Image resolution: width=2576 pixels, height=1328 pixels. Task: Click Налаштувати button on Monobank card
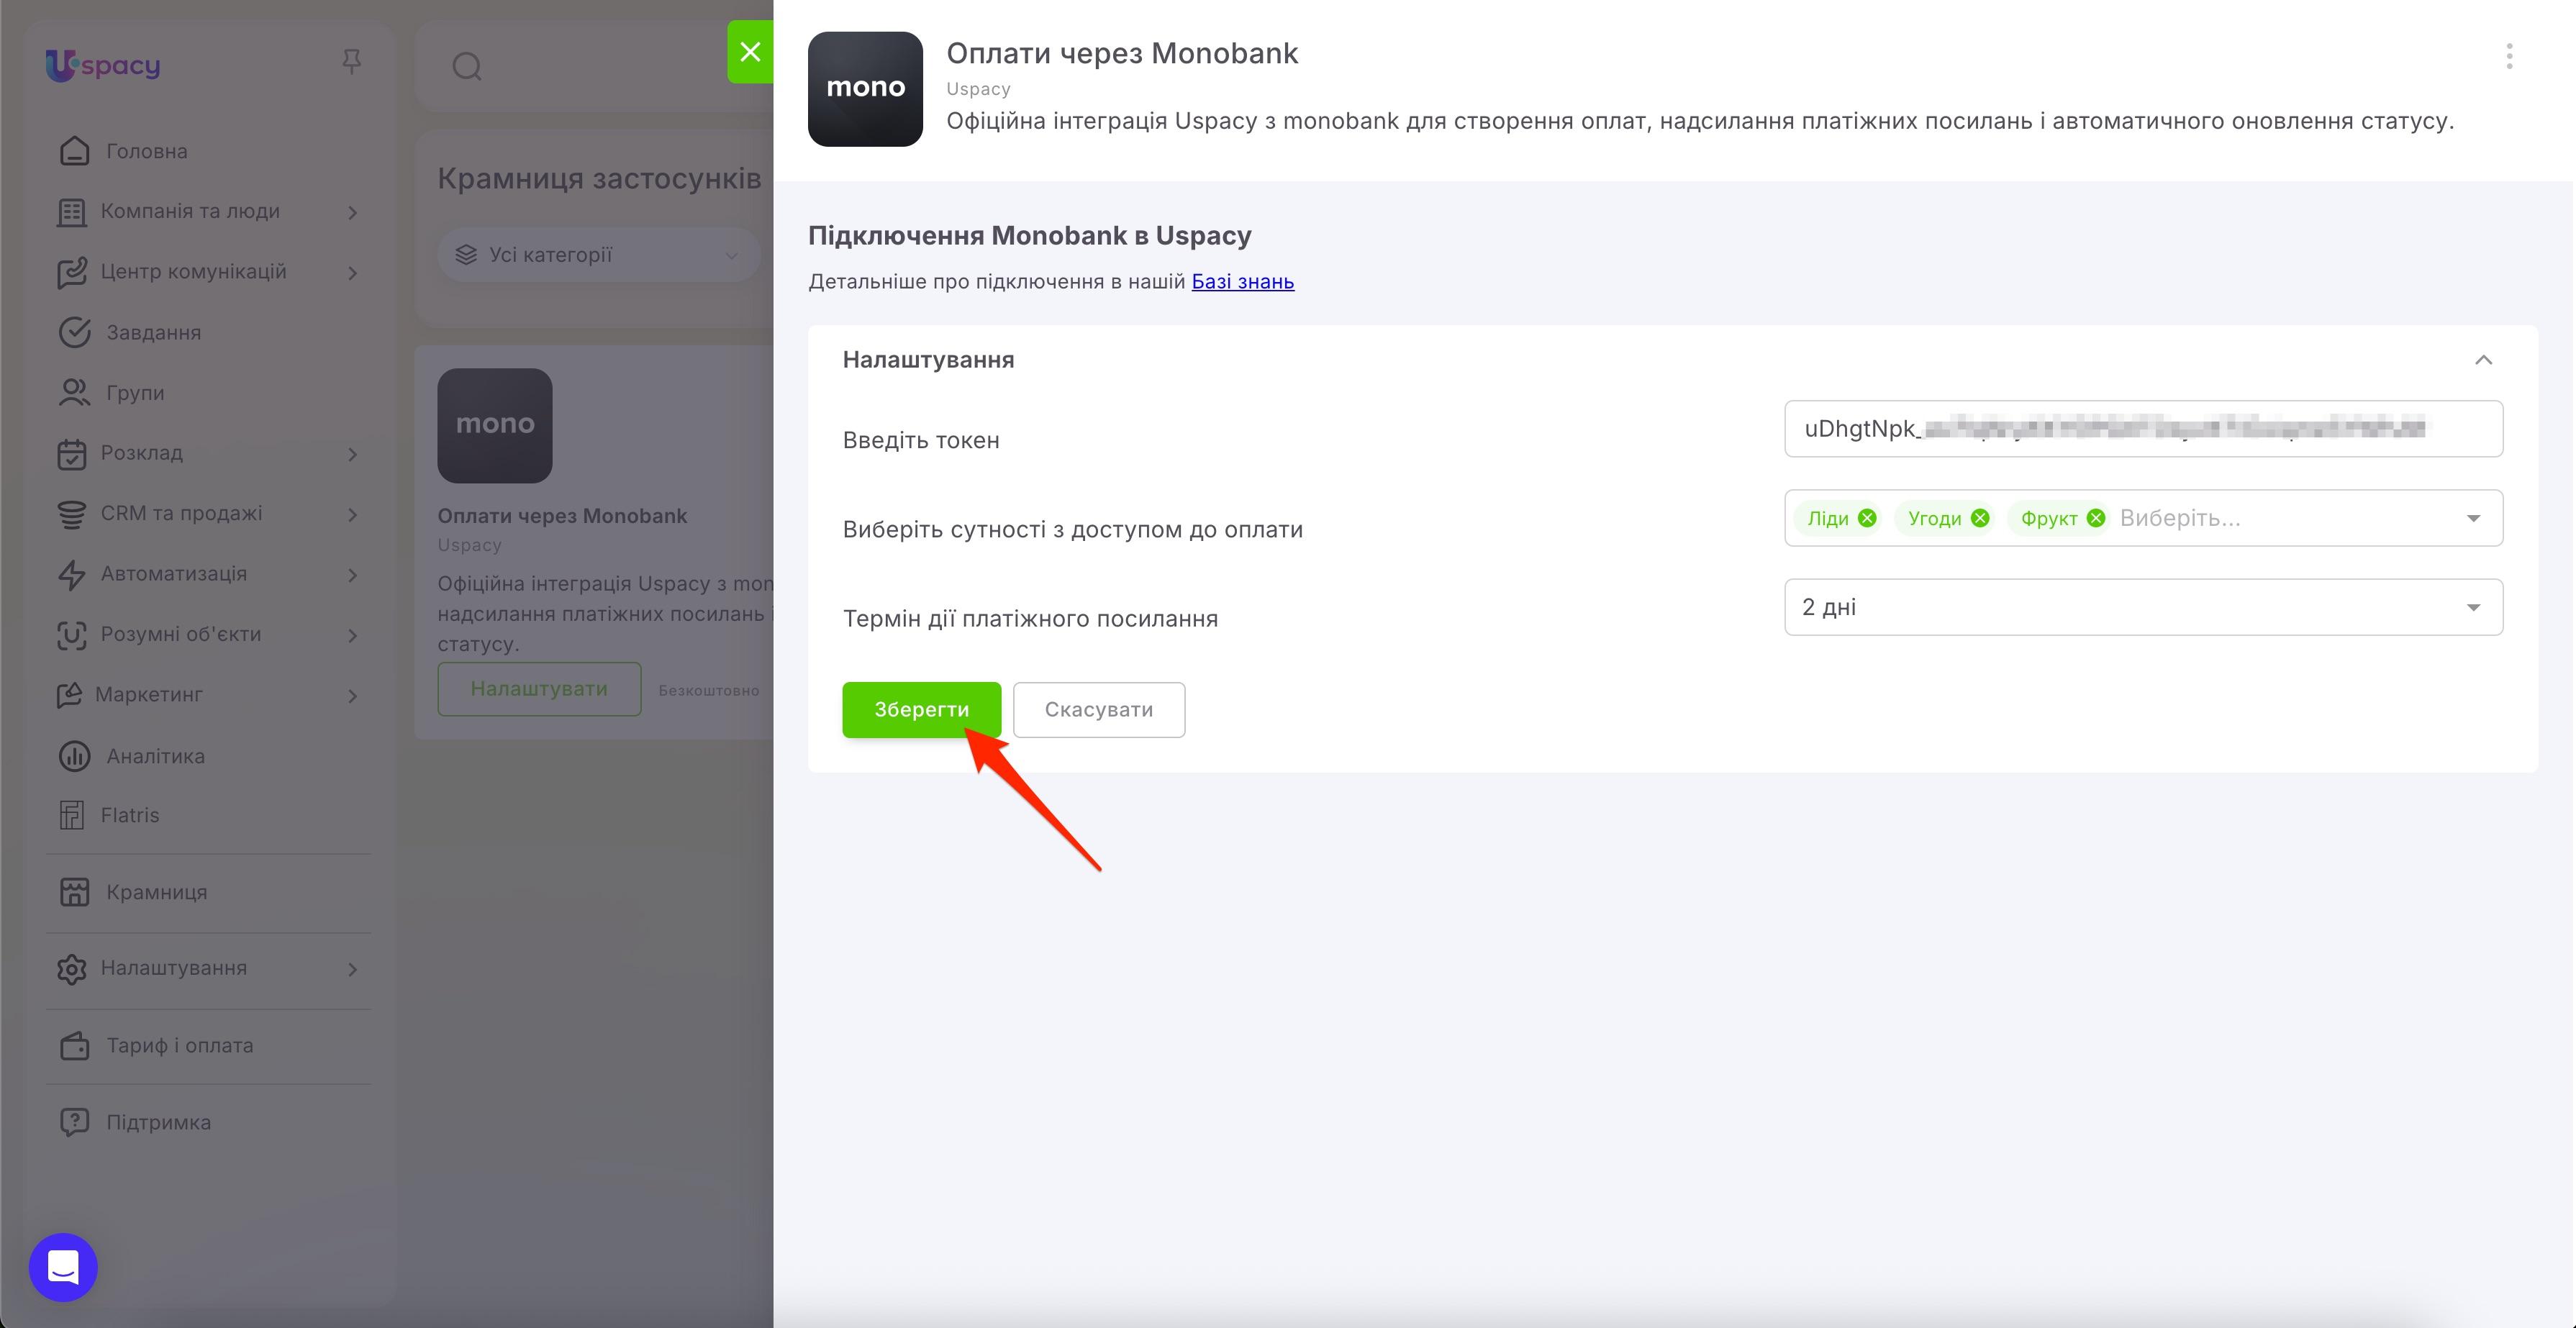pos(539,689)
